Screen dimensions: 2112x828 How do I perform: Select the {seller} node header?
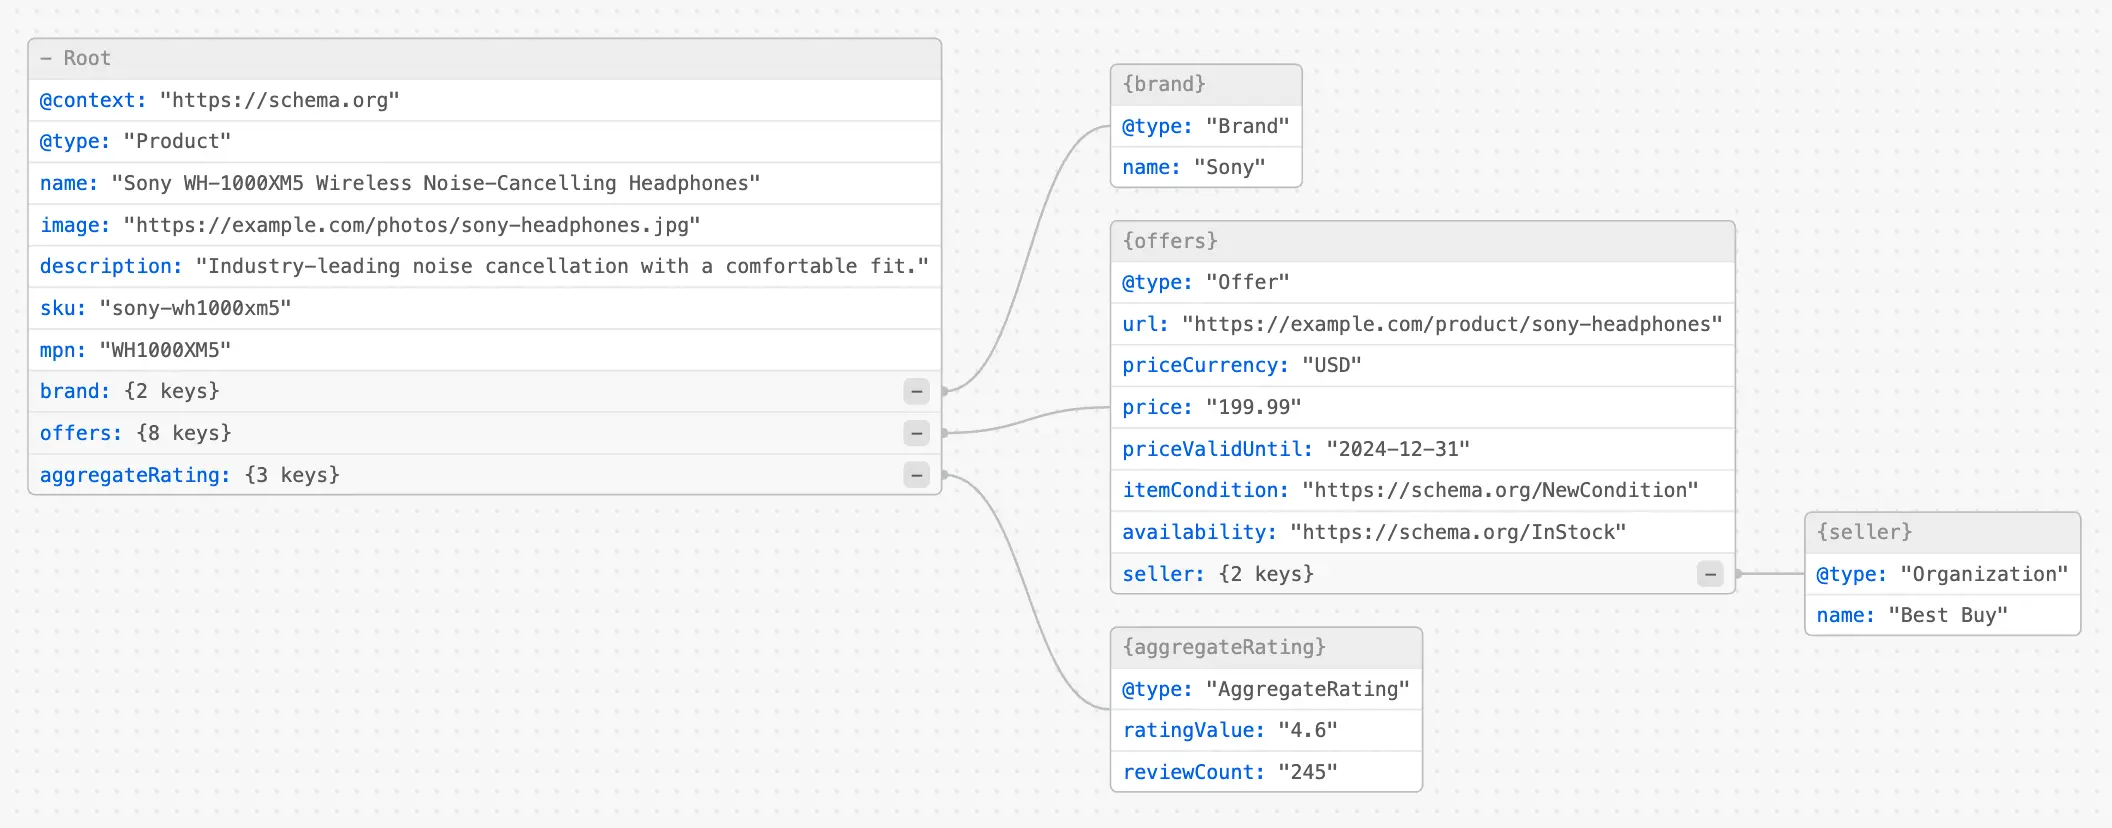(x=1943, y=532)
